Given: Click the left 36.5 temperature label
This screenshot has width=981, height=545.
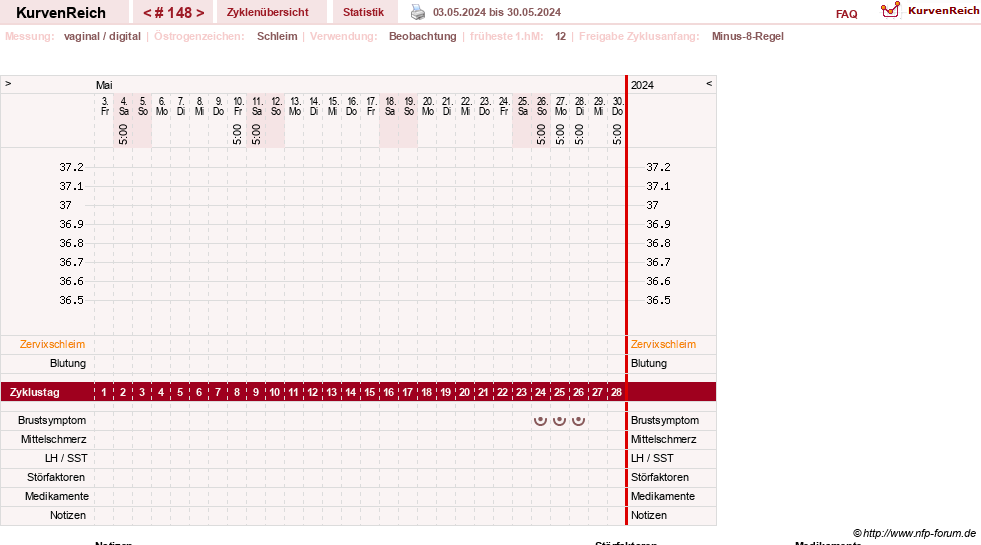Looking at the screenshot, I should [71, 300].
